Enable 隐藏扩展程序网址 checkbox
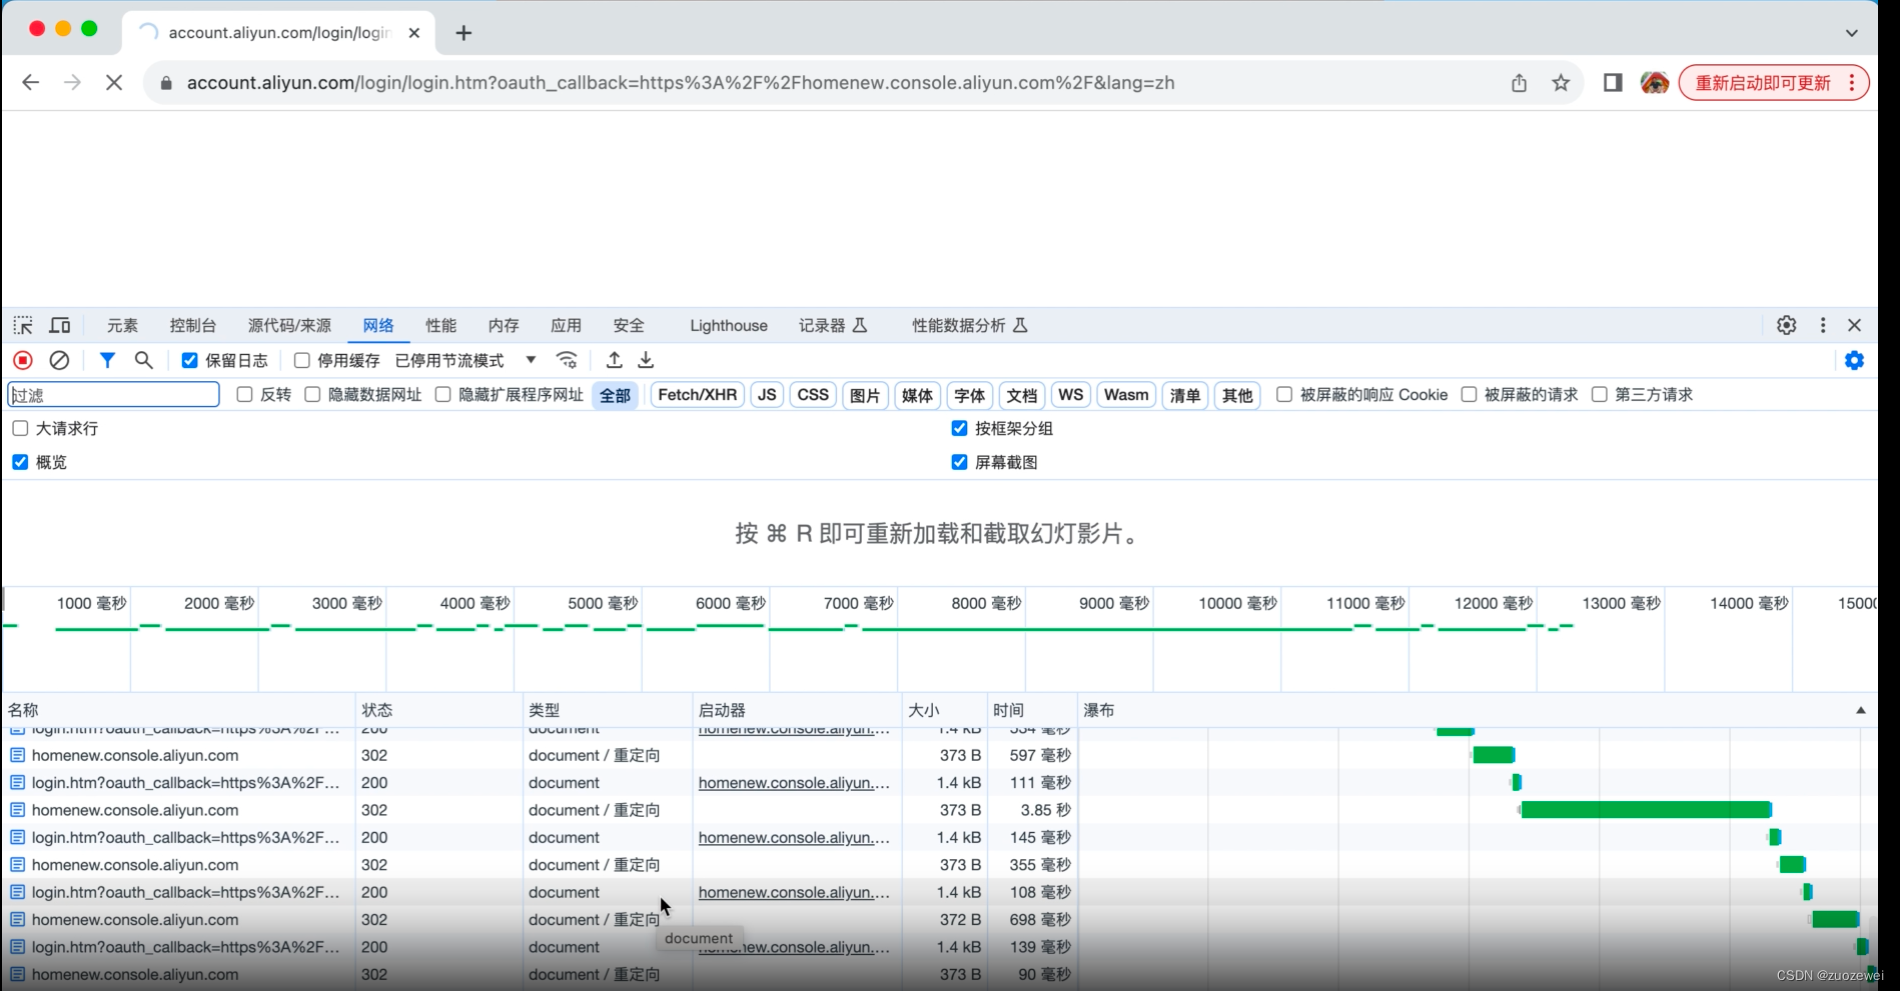Screen dimensions: 1900x991 pyautogui.click(x=443, y=395)
